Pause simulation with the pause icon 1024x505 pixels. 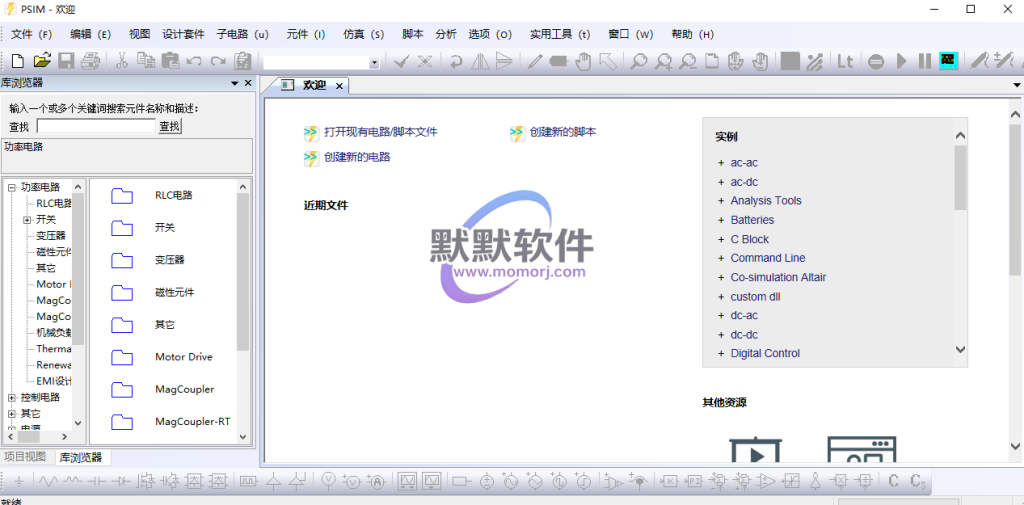coord(925,61)
